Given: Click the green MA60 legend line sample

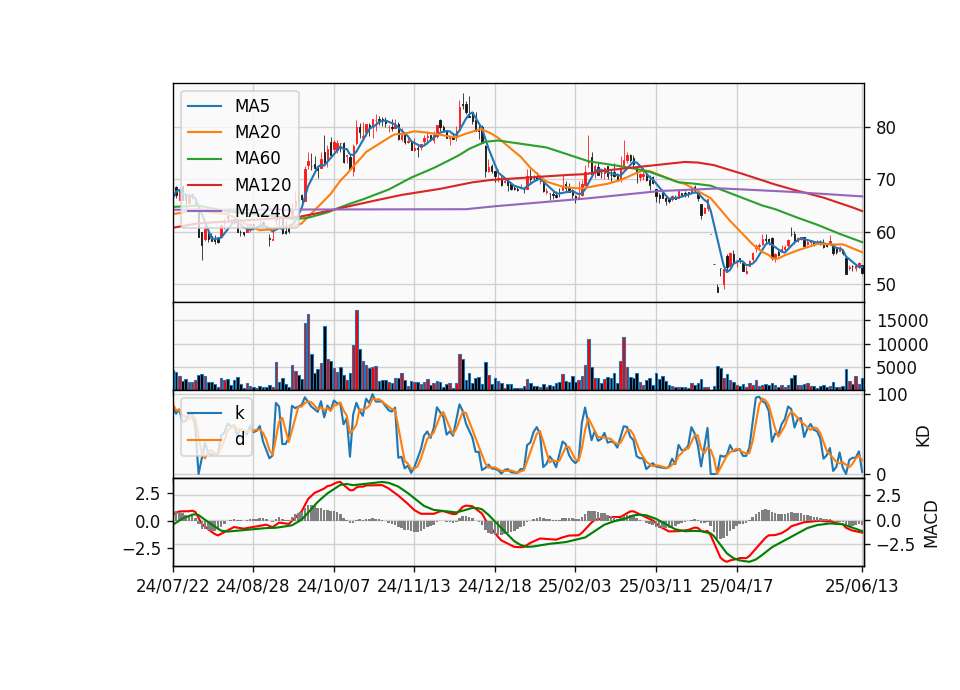Looking at the screenshot, I should 204,159.
